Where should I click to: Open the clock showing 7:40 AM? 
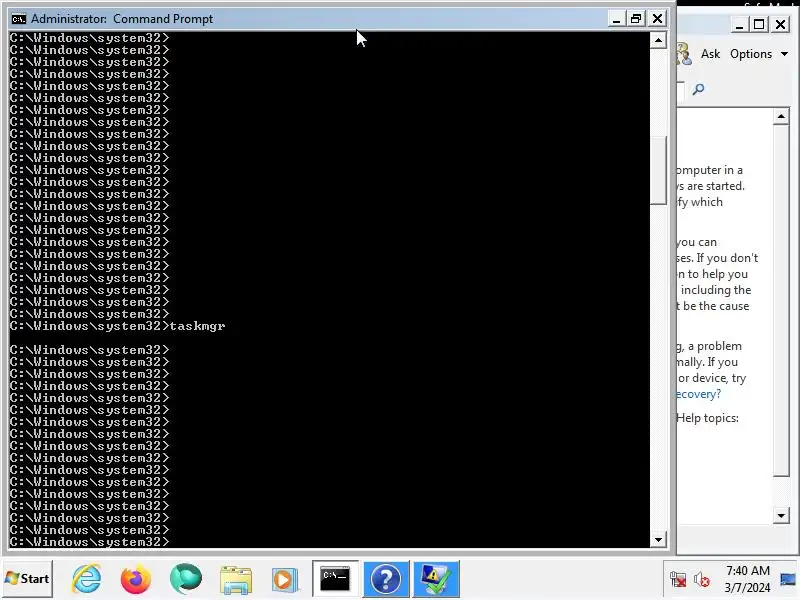[x=748, y=570]
